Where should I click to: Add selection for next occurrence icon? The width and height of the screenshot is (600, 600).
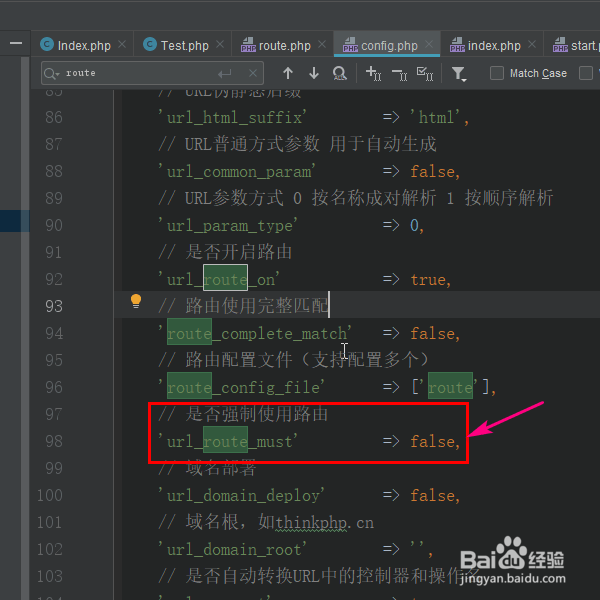pyautogui.click(x=373, y=73)
